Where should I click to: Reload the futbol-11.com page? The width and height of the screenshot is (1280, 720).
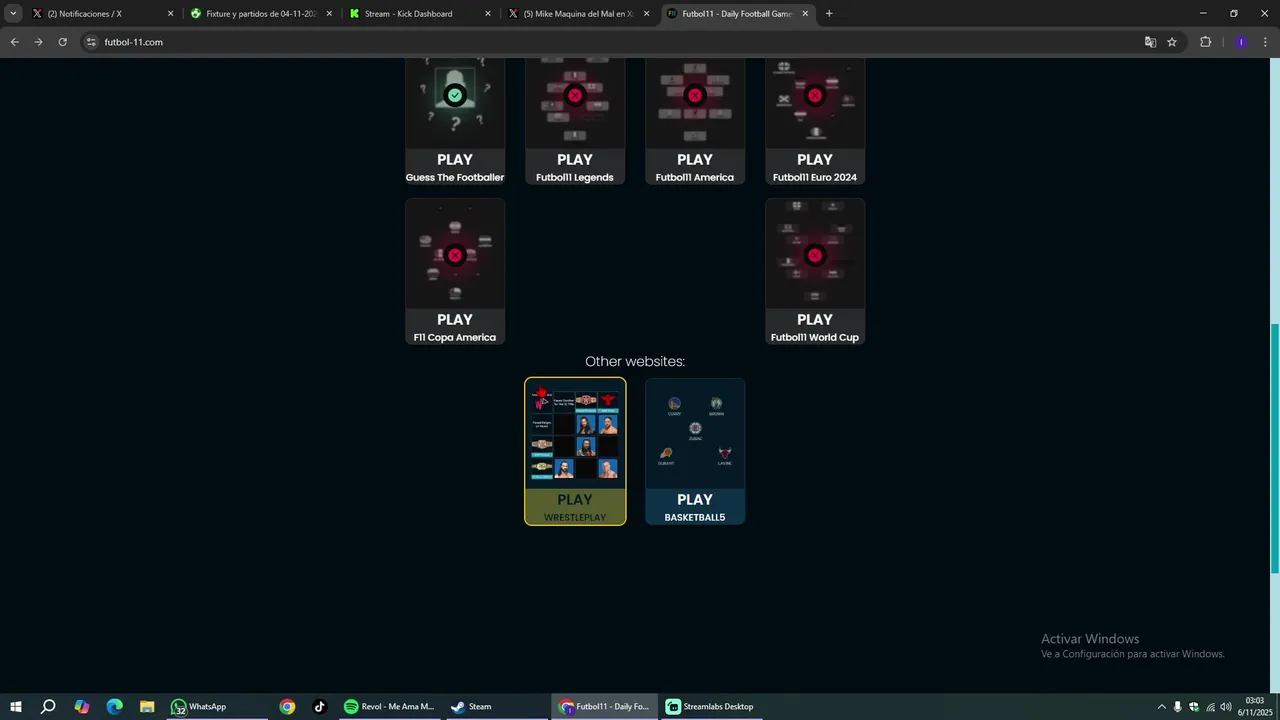62,42
